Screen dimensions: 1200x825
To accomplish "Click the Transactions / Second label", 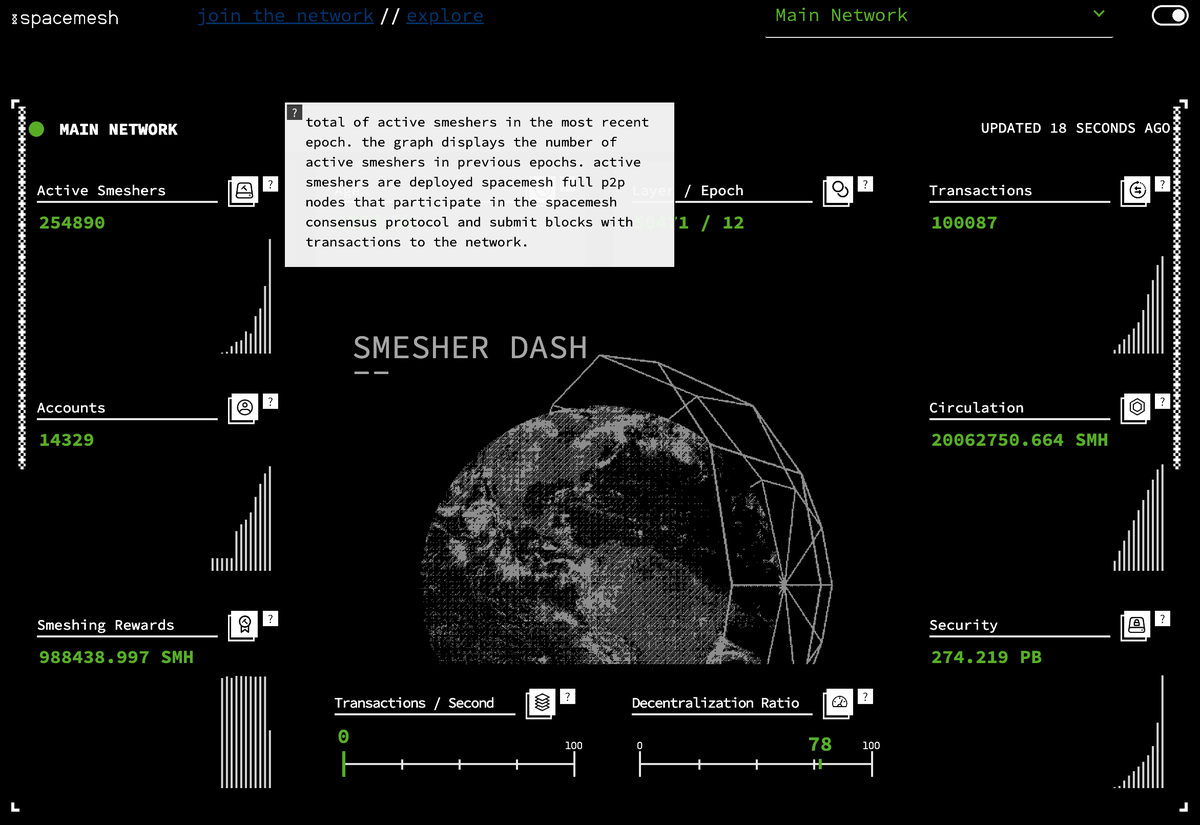I will (x=414, y=703).
